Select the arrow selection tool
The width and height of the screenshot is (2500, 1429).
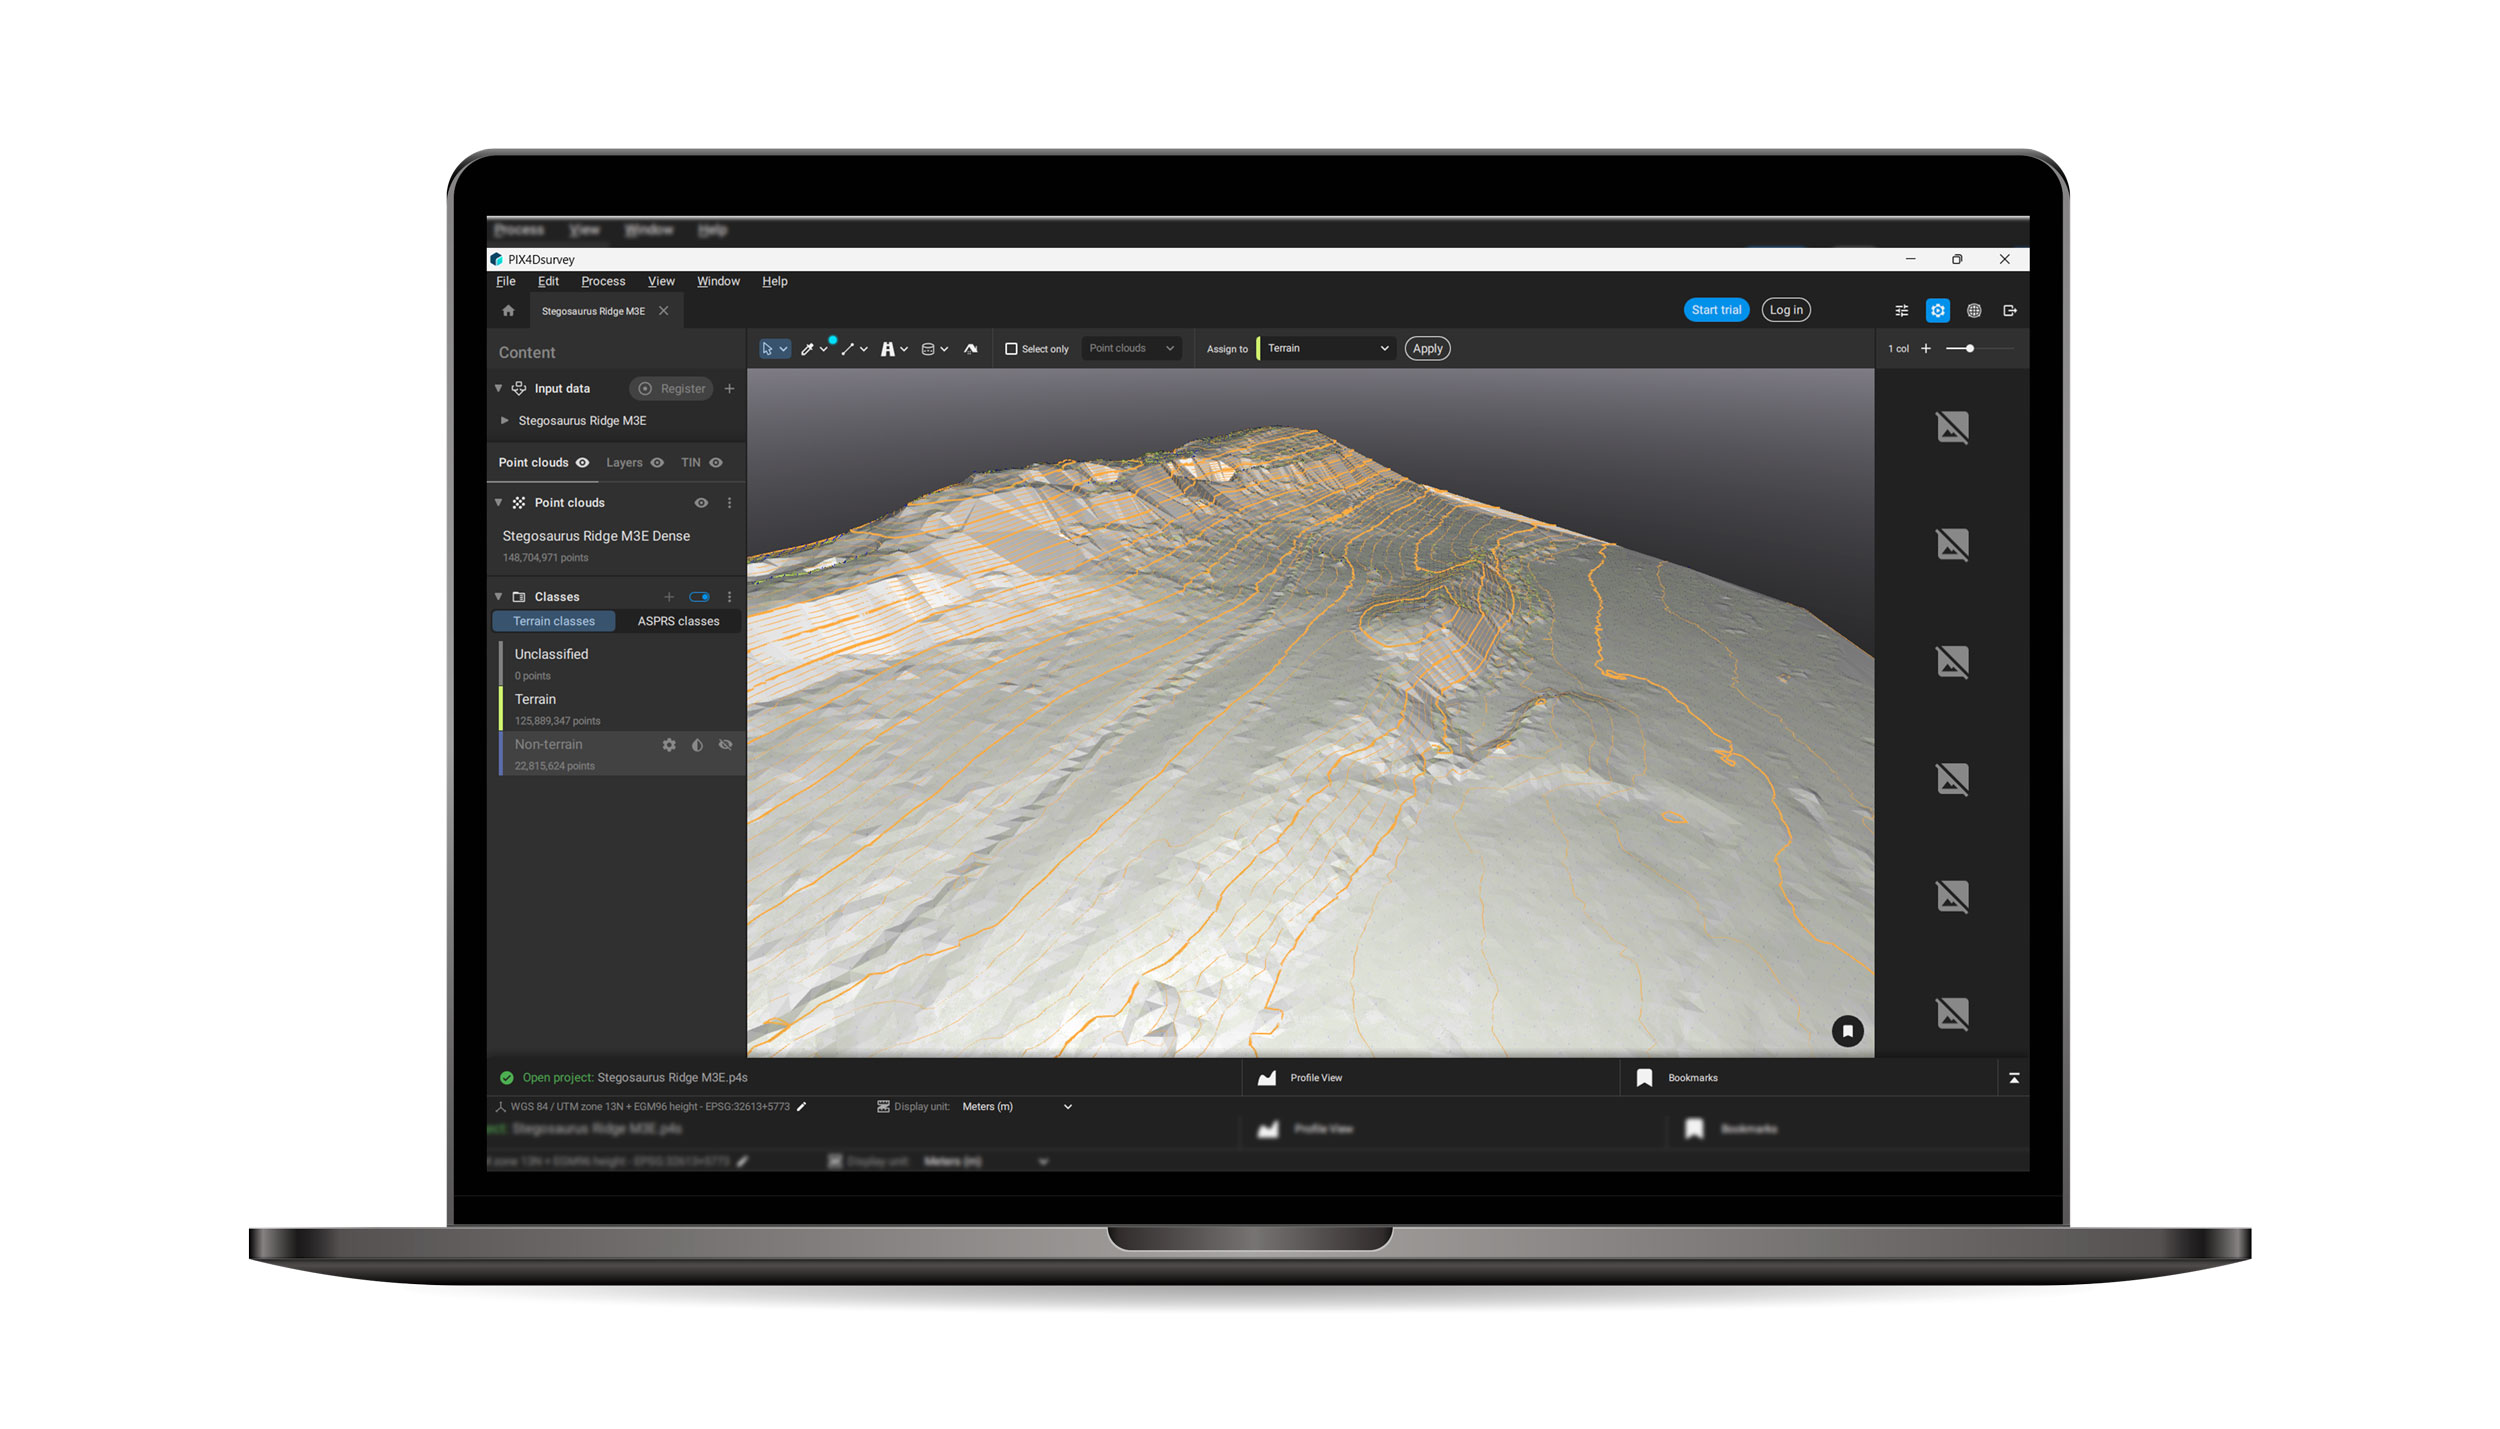[767, 349]
